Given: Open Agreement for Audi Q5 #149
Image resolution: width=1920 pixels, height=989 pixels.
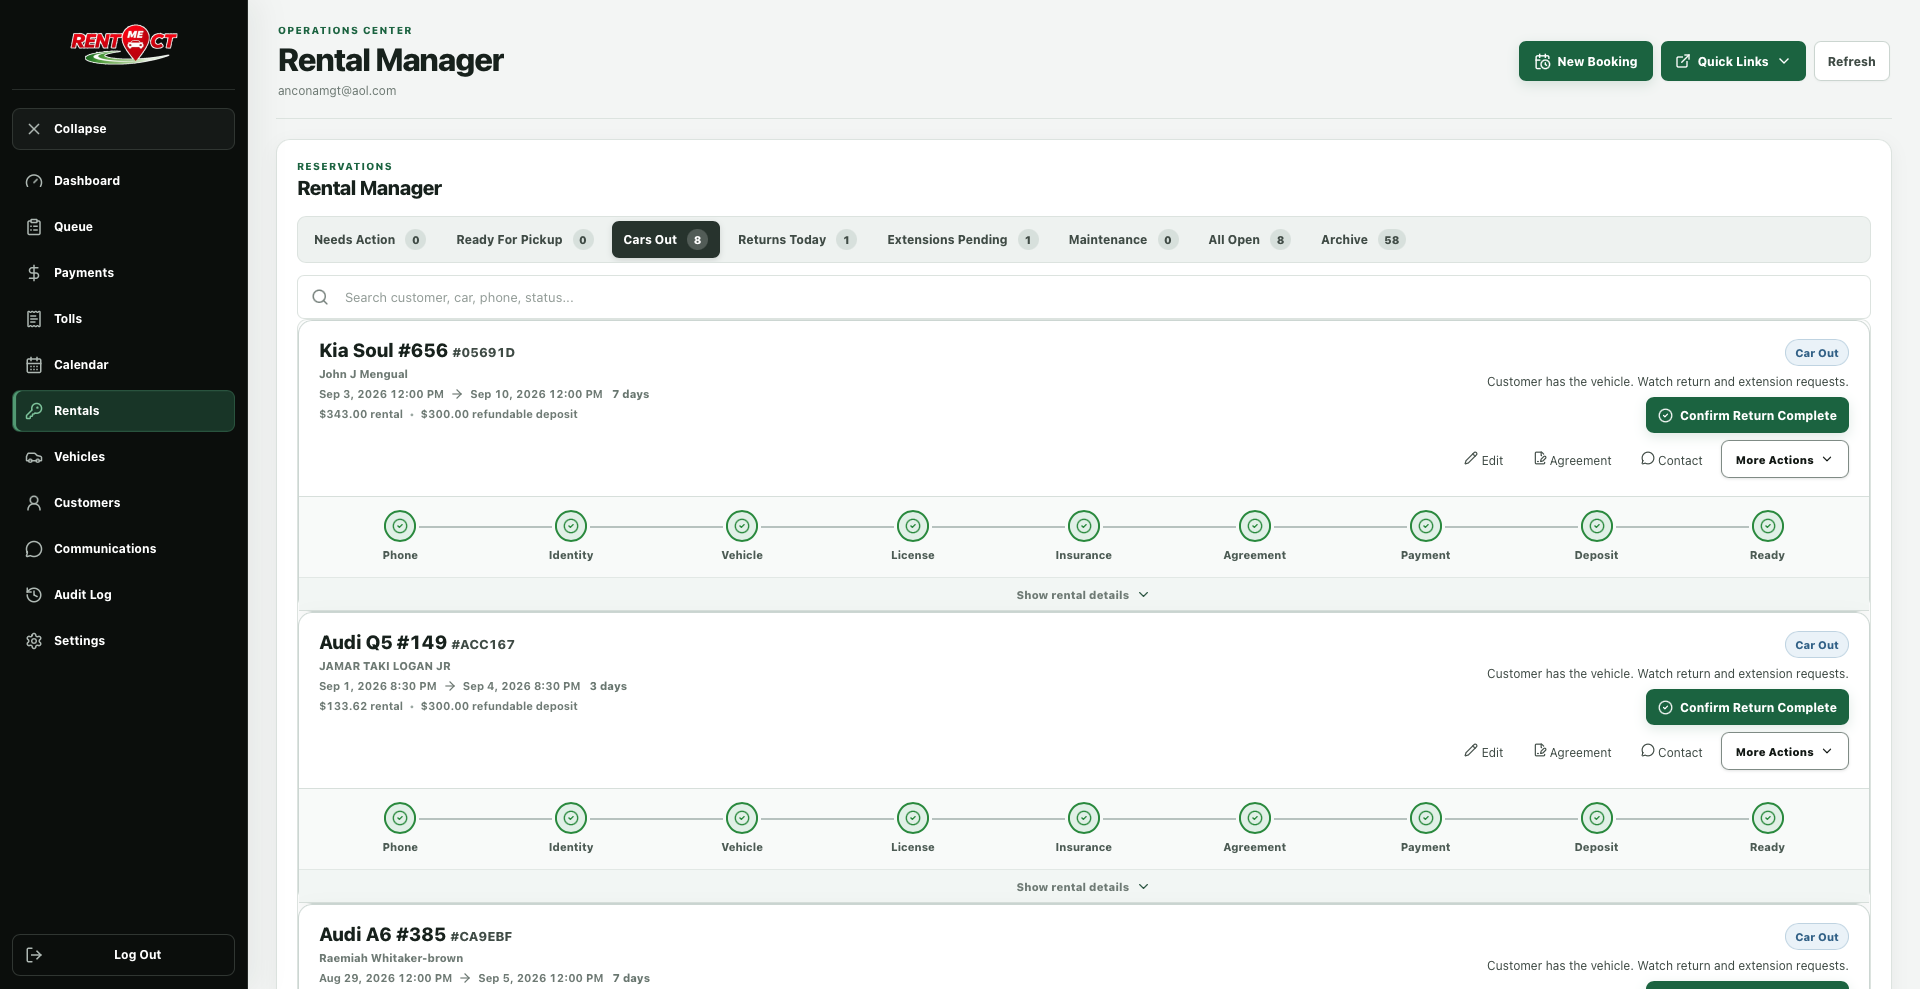Looking at the screenshot, I should pos(1573,752).
